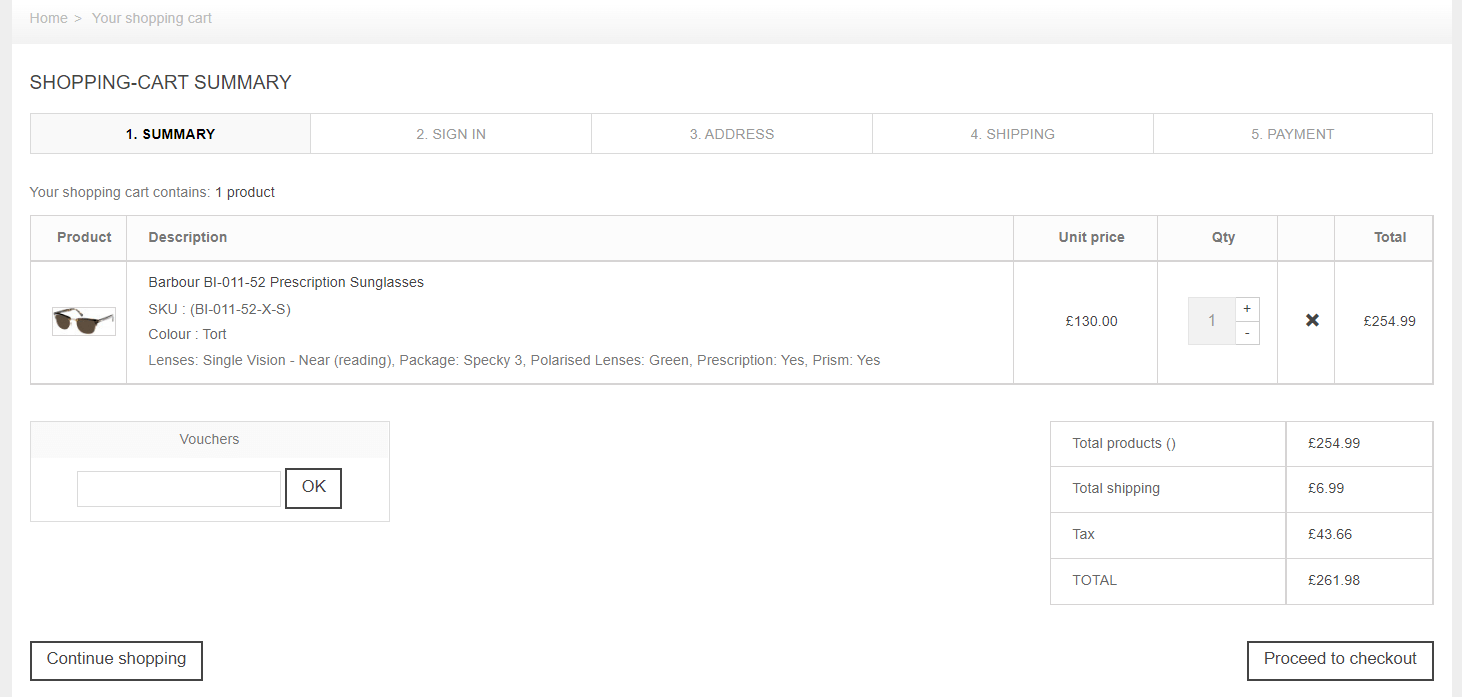The image size is (1462, 697).
Task: Select the 1. Summary step tab
Action: (170, 134)
